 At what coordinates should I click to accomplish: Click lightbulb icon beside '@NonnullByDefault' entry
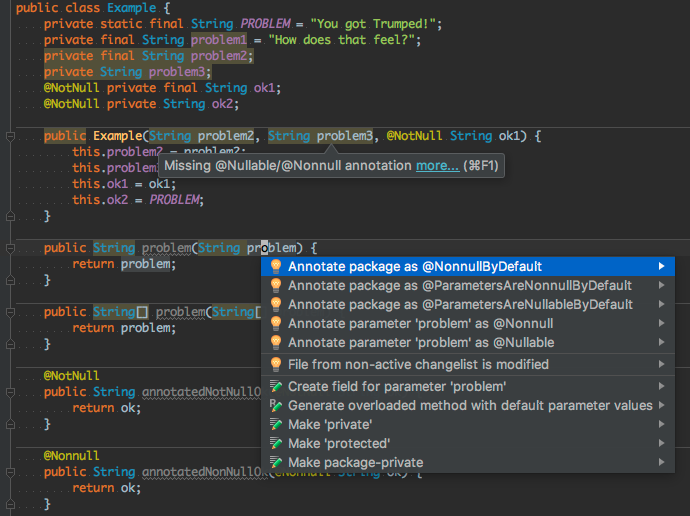tap(276, 266)
